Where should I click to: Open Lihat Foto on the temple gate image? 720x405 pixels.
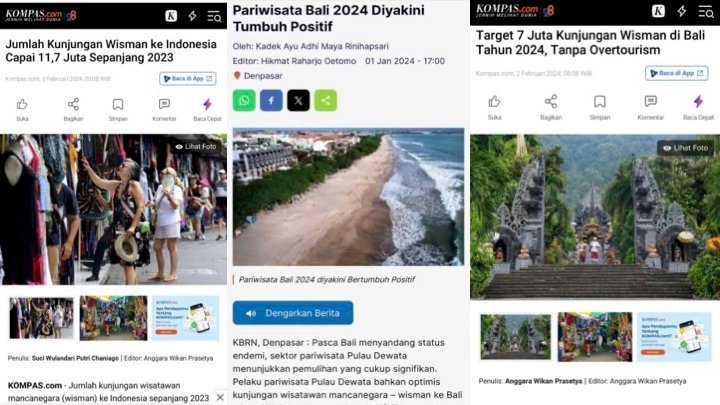(x=685, y=148)
